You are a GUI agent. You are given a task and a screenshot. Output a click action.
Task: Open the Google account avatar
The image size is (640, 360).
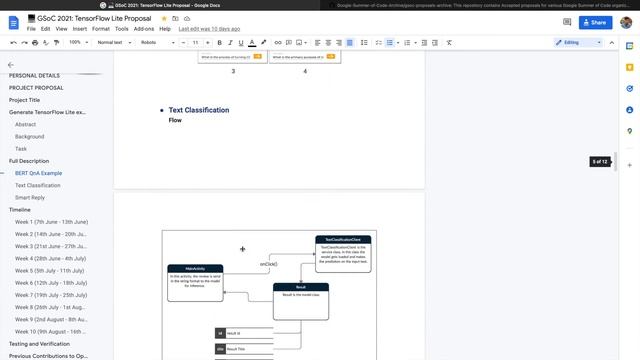(x=626, y=22)
